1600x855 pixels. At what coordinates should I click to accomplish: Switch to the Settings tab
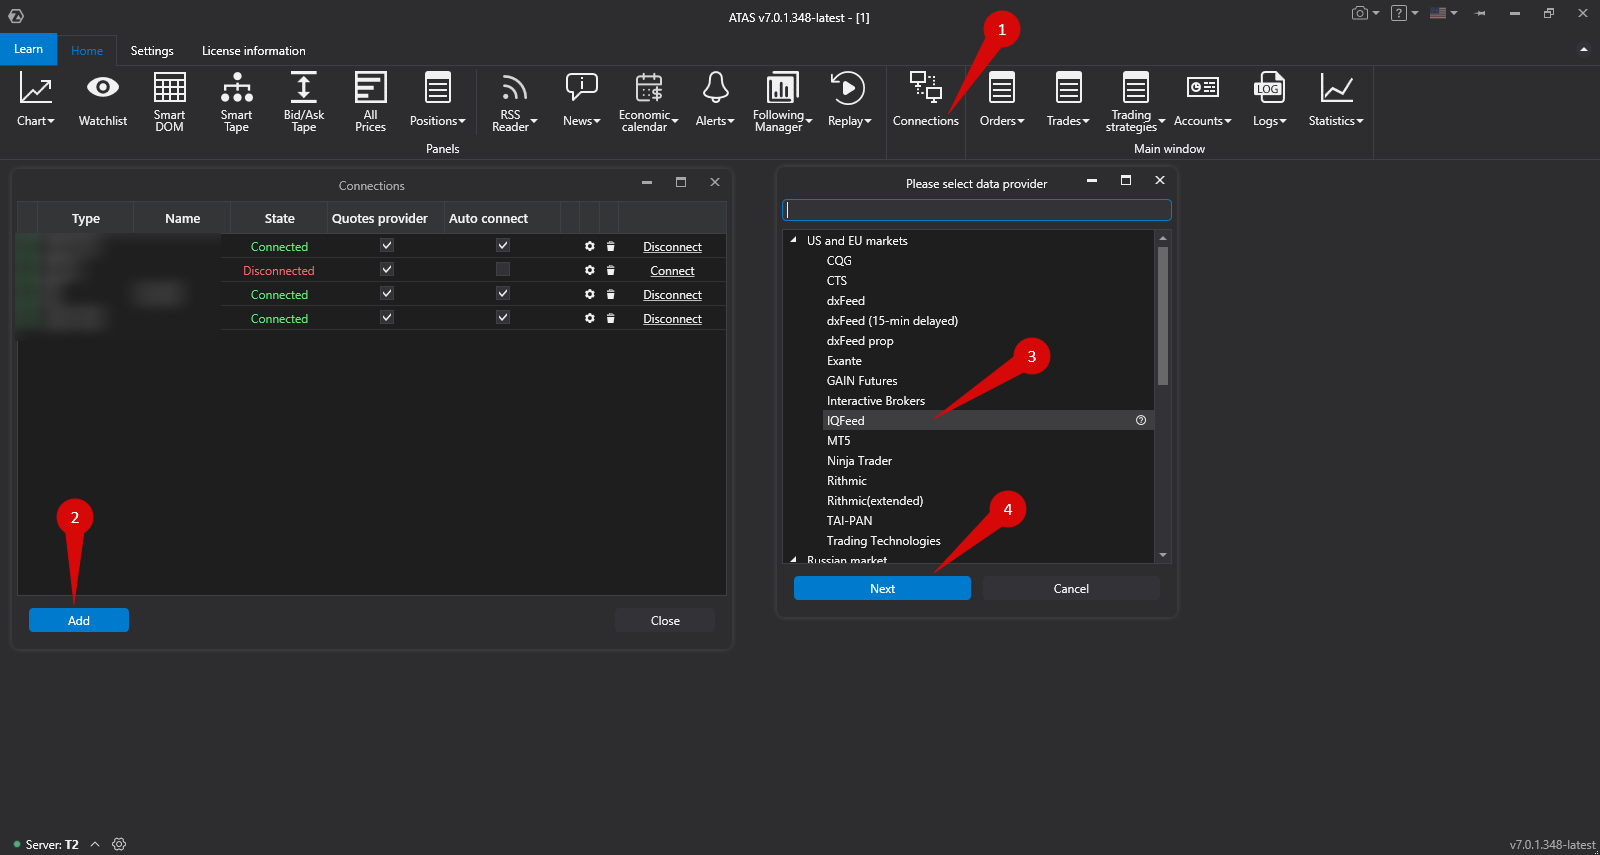152,51
